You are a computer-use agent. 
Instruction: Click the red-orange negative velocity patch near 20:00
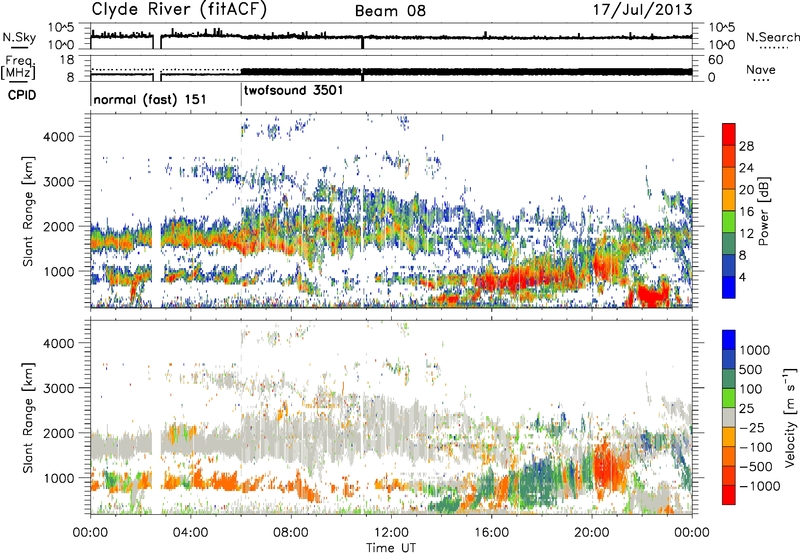[x=611, y=466]
